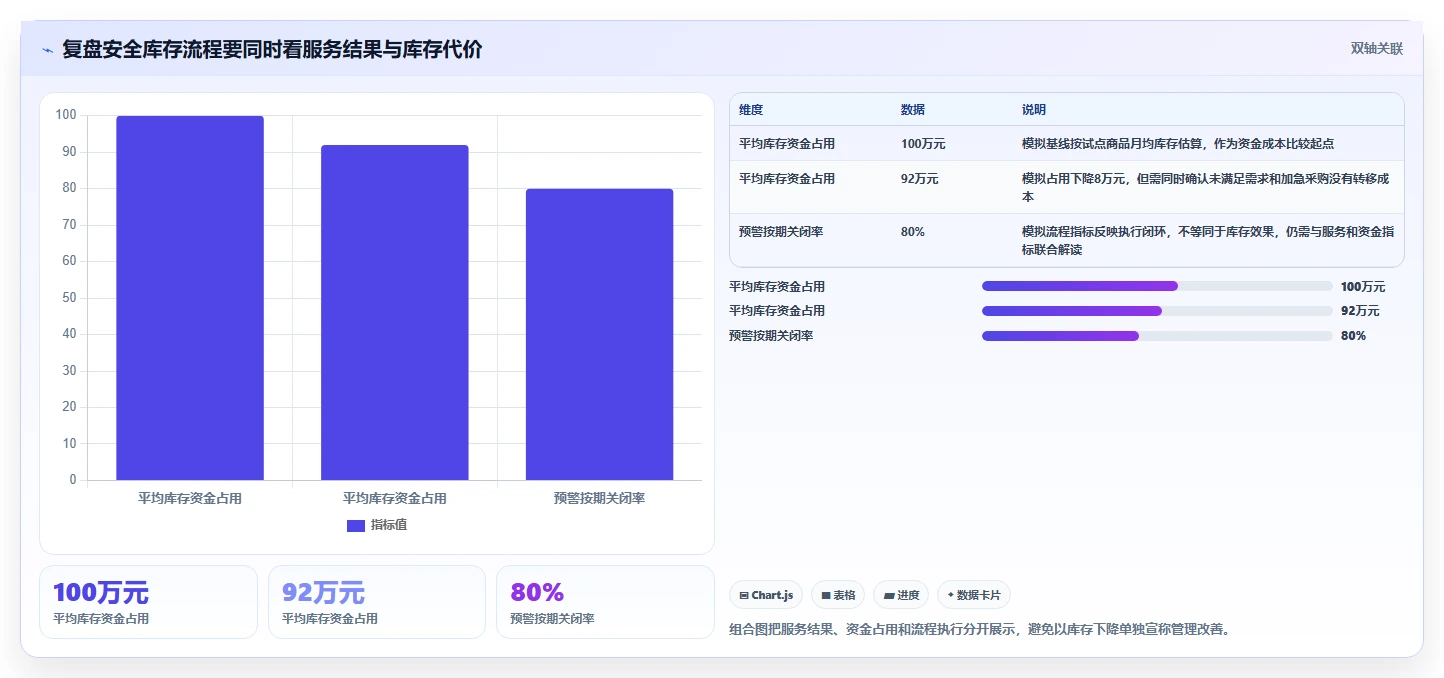
Task: Click the description starting 模拟占用下降8万元
Action: (x=1206, y=187)
